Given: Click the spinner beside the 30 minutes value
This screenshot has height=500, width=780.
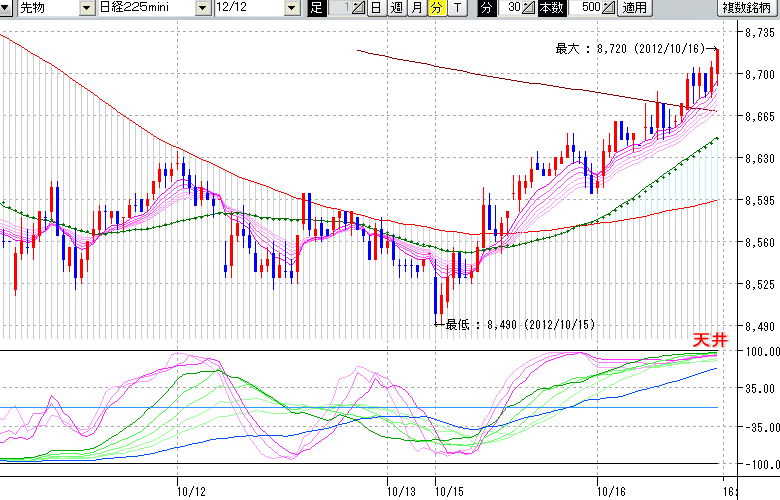Looking at the screenshot, I should tap(528, 8).
